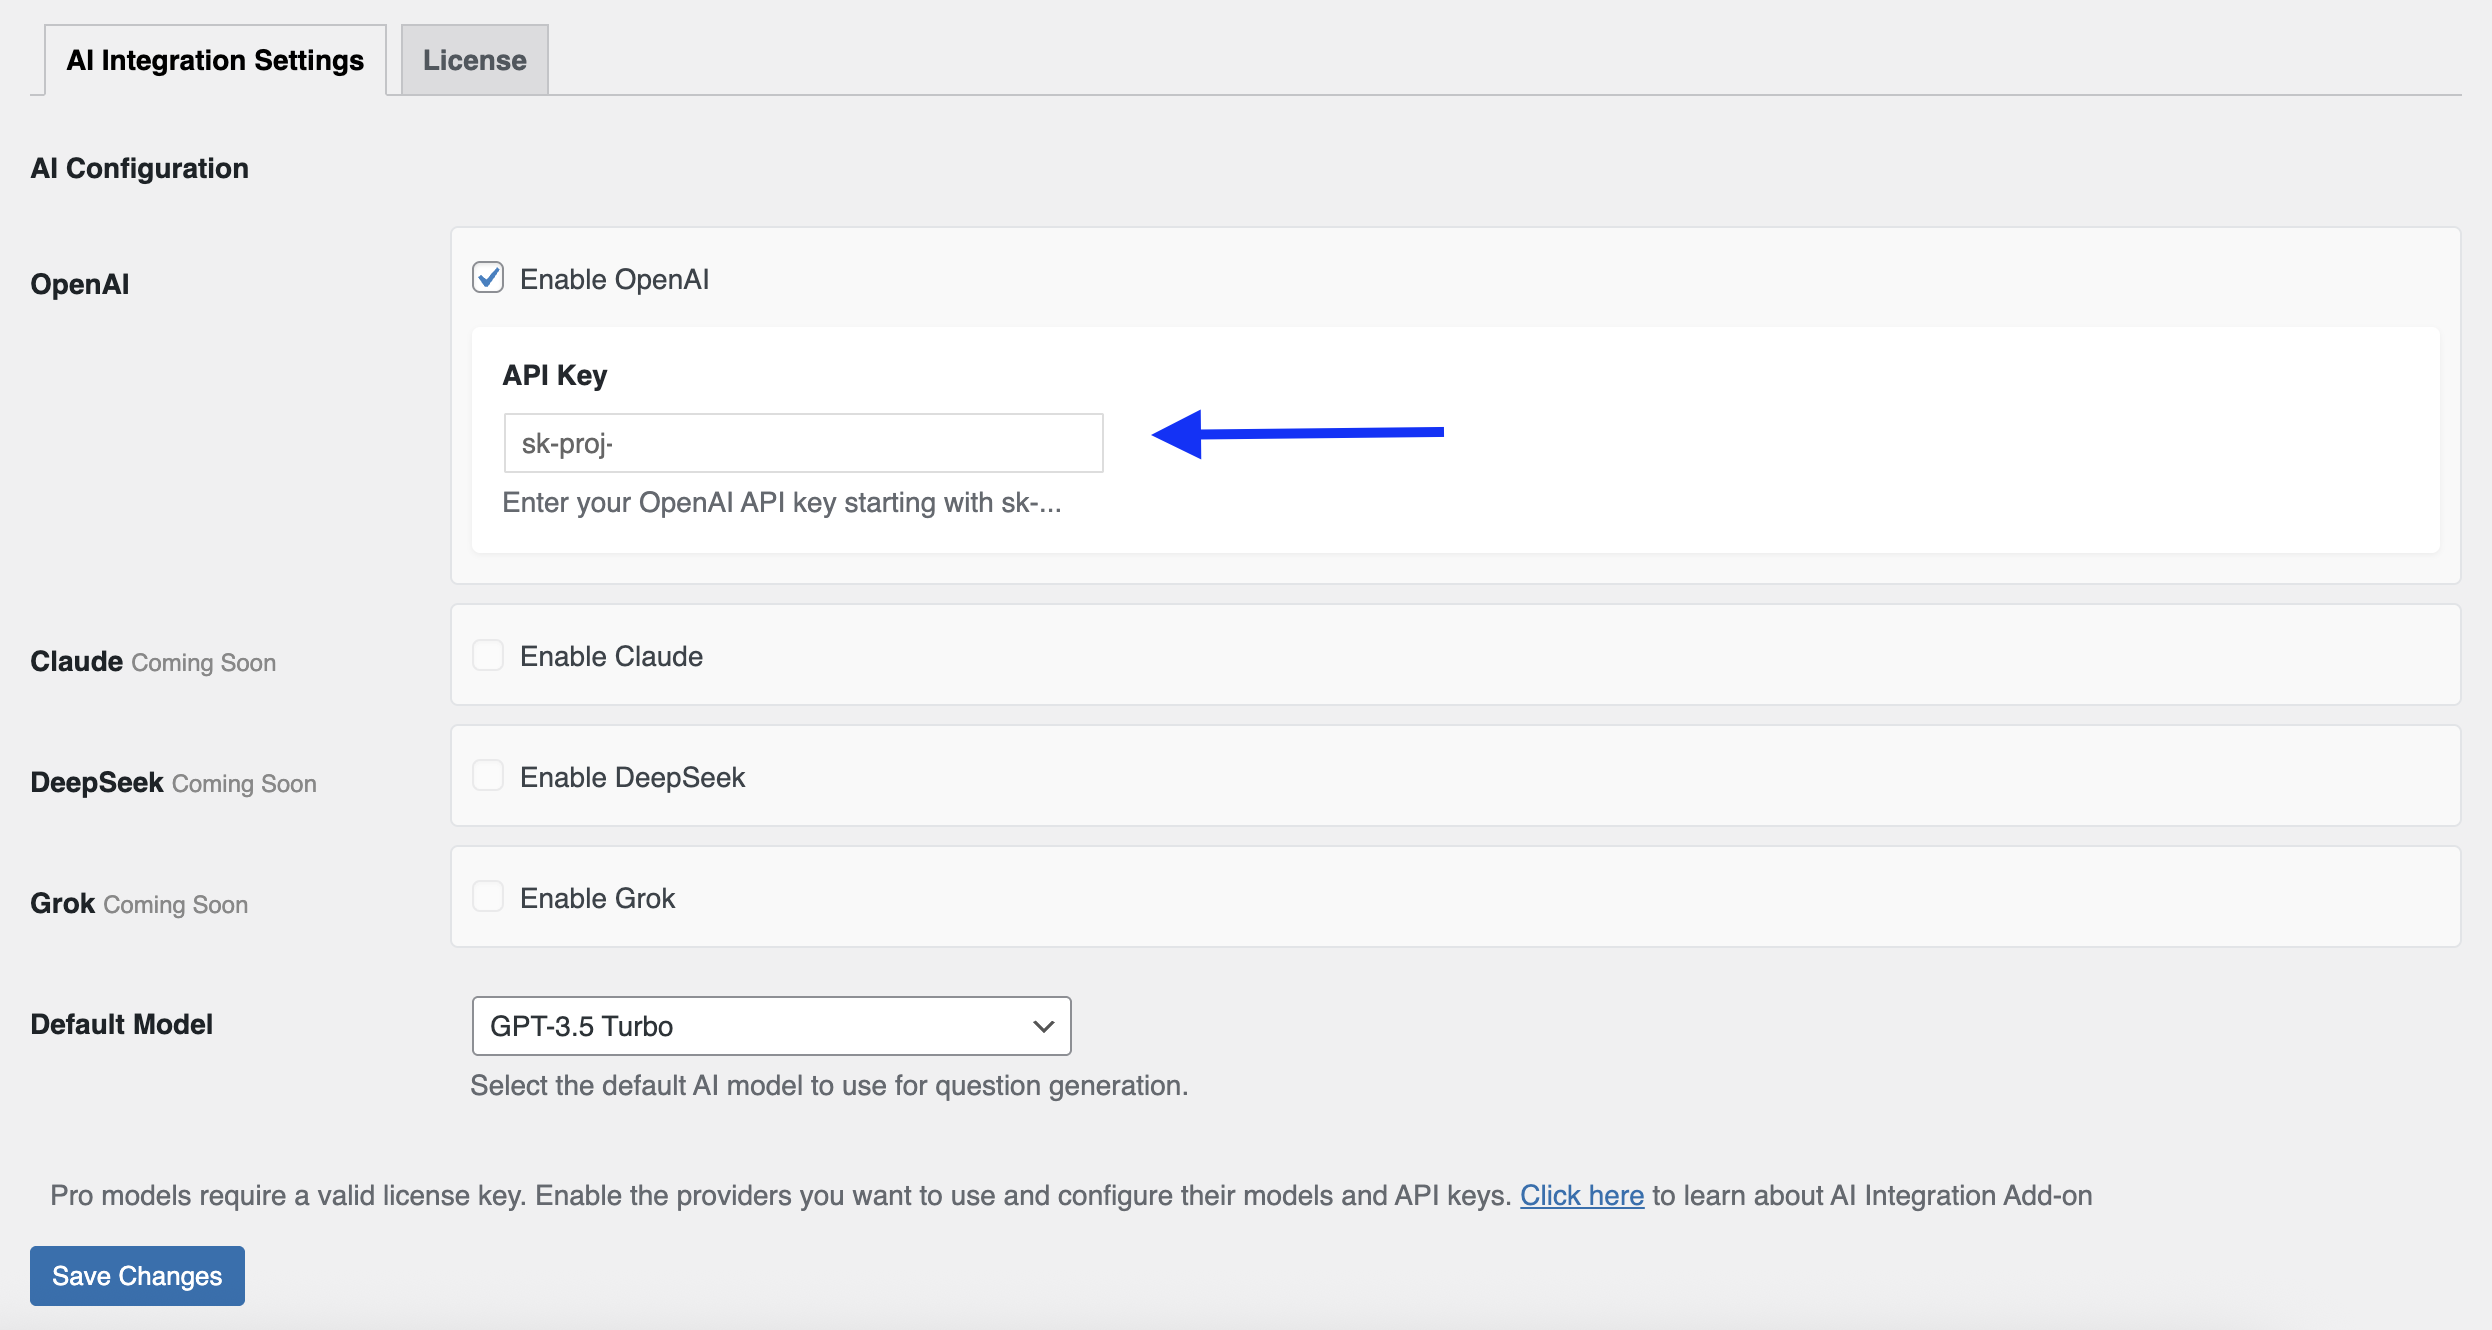The width and height of the screenshot is (2492, 1330).
Task: Click the 'DeepSeek Coming Soon' row label
Action: 173,782
